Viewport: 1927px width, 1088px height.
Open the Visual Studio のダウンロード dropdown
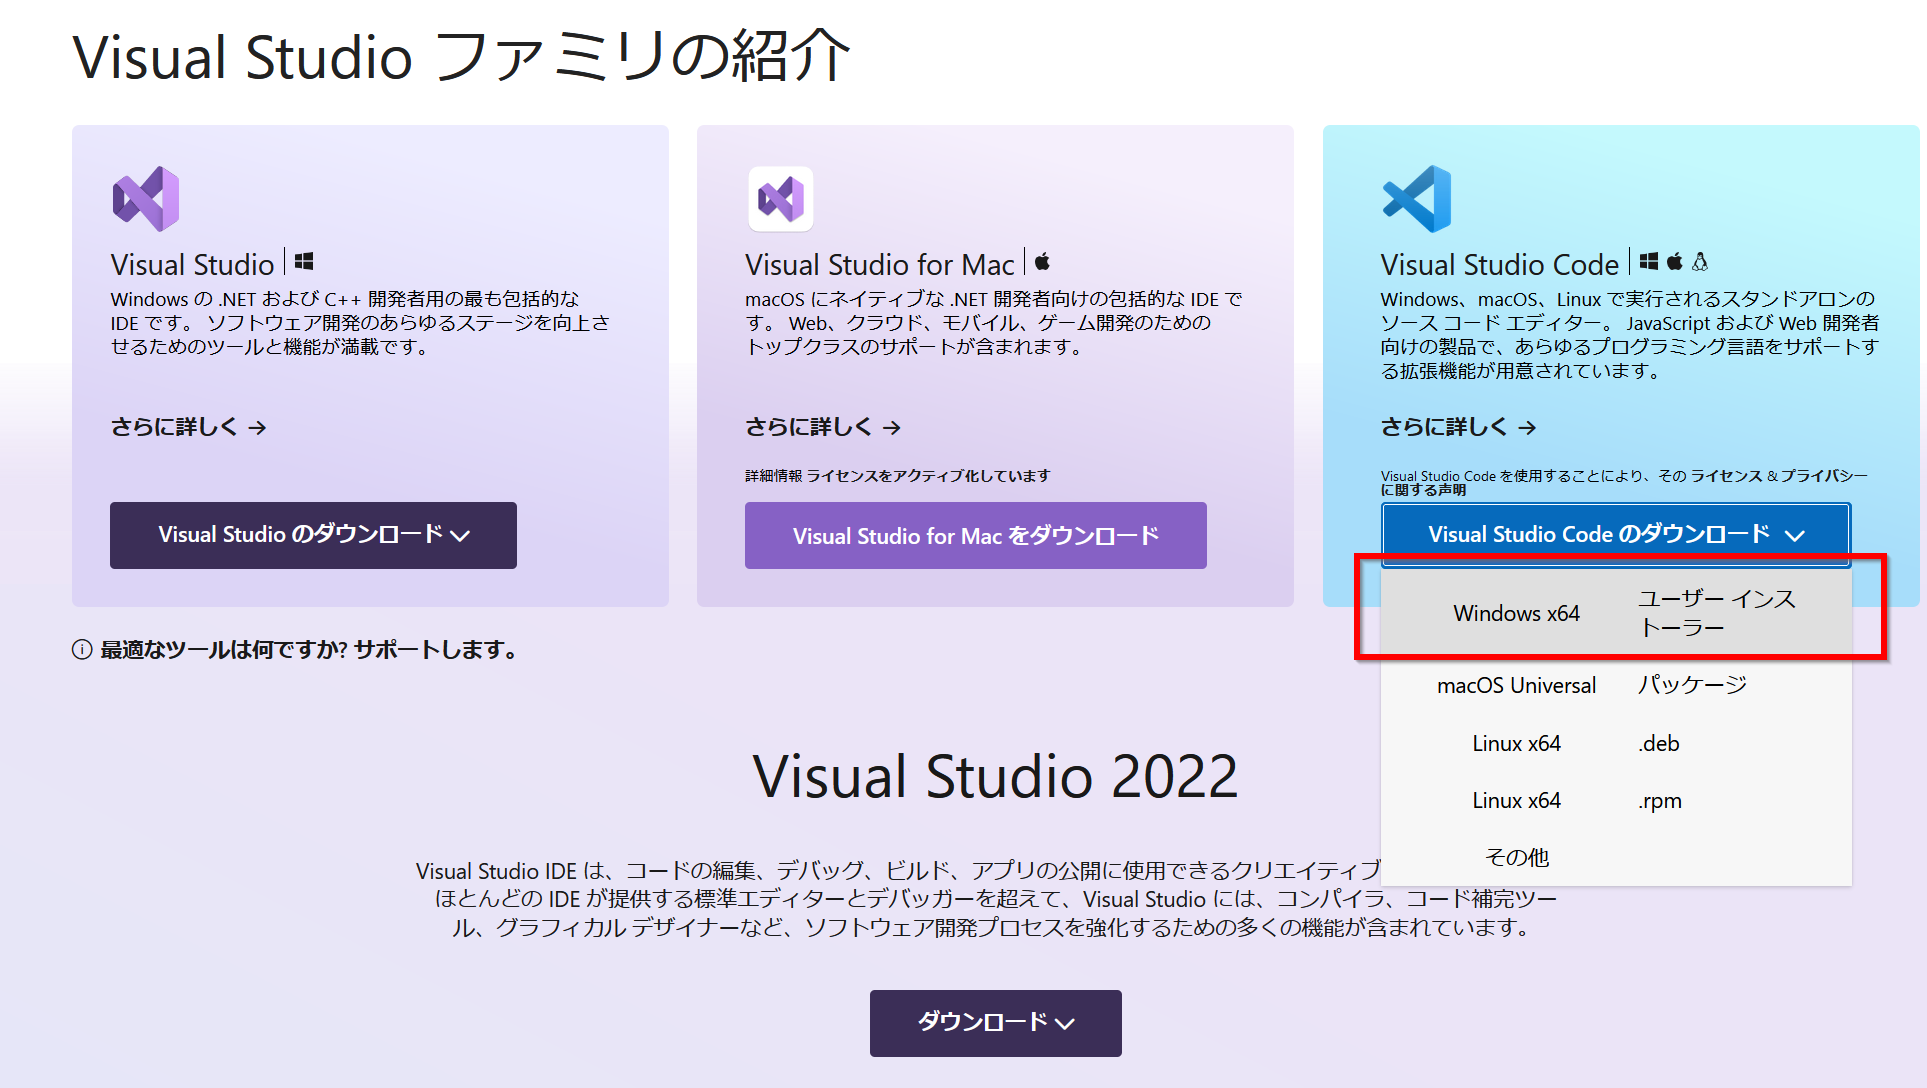tap(313, 535)
